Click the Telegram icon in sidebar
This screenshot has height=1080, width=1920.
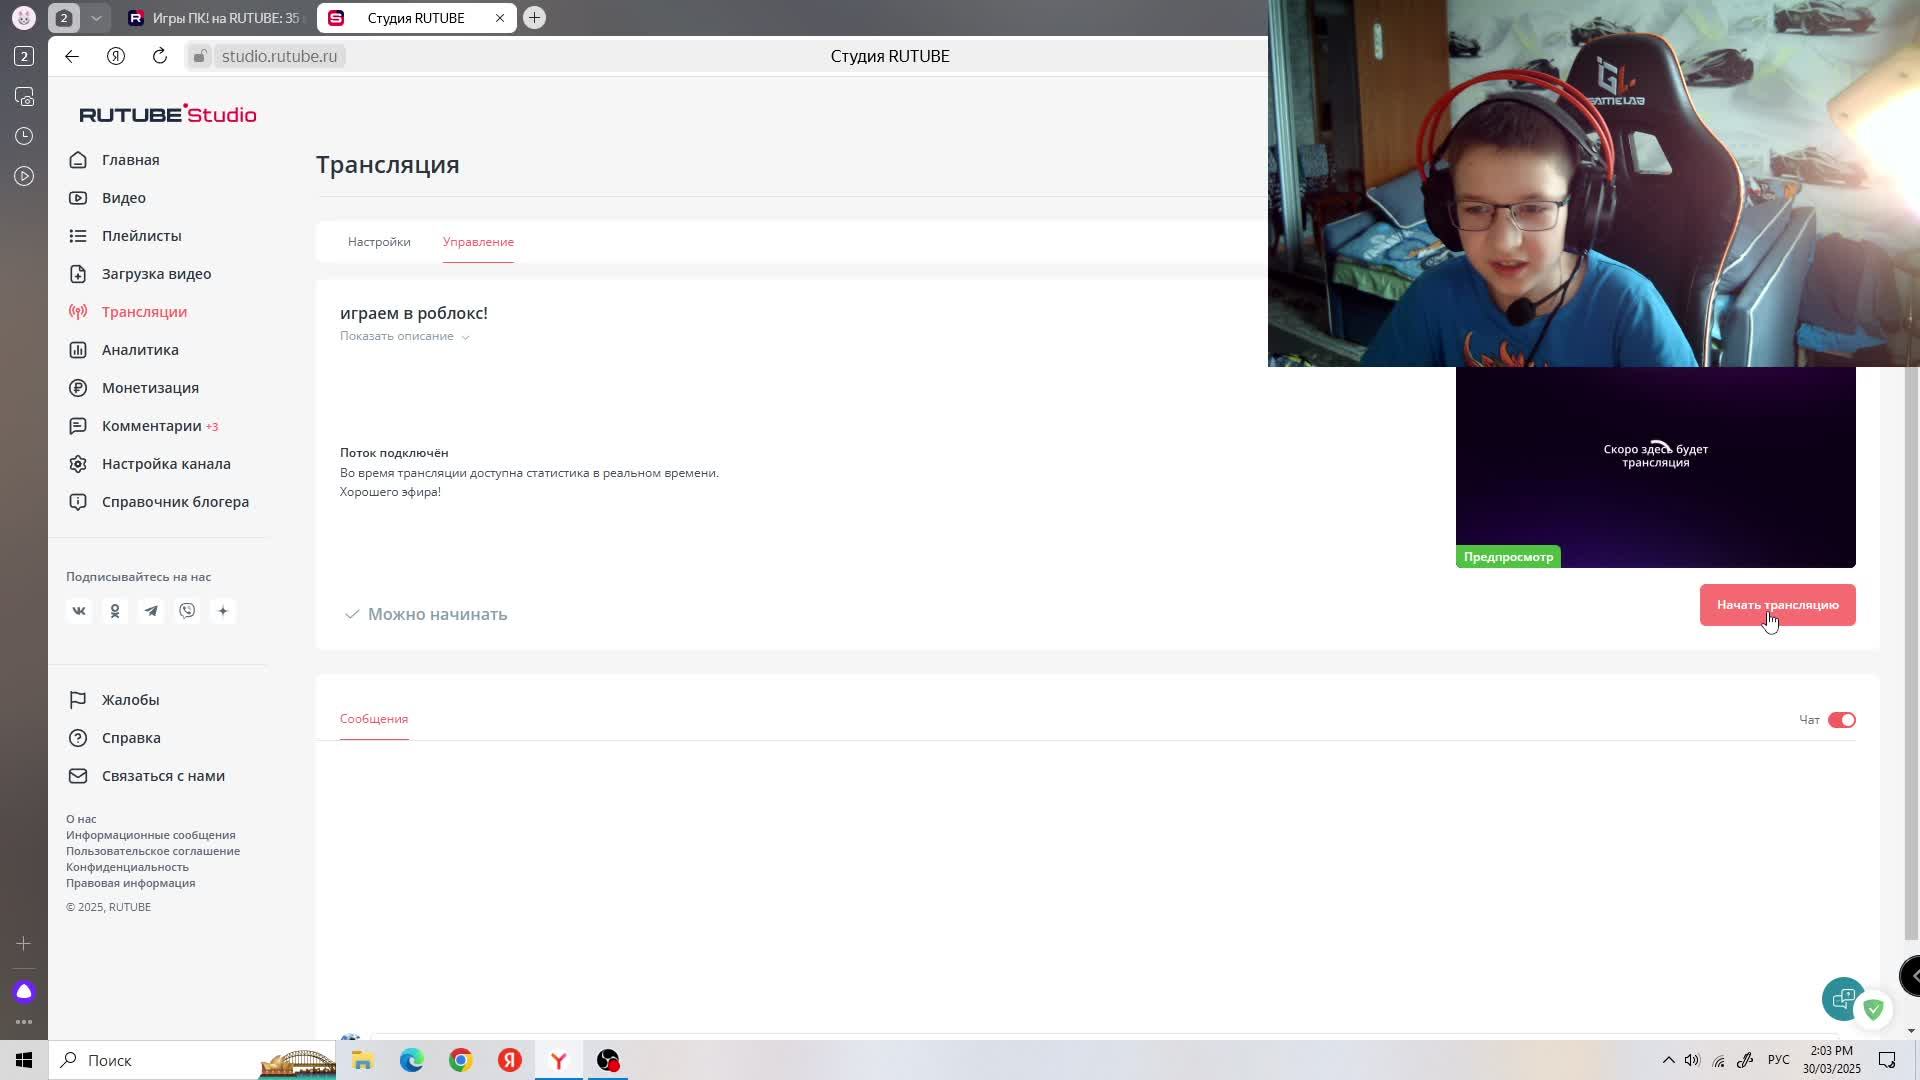pyautogui.click(x=151, y=611)
